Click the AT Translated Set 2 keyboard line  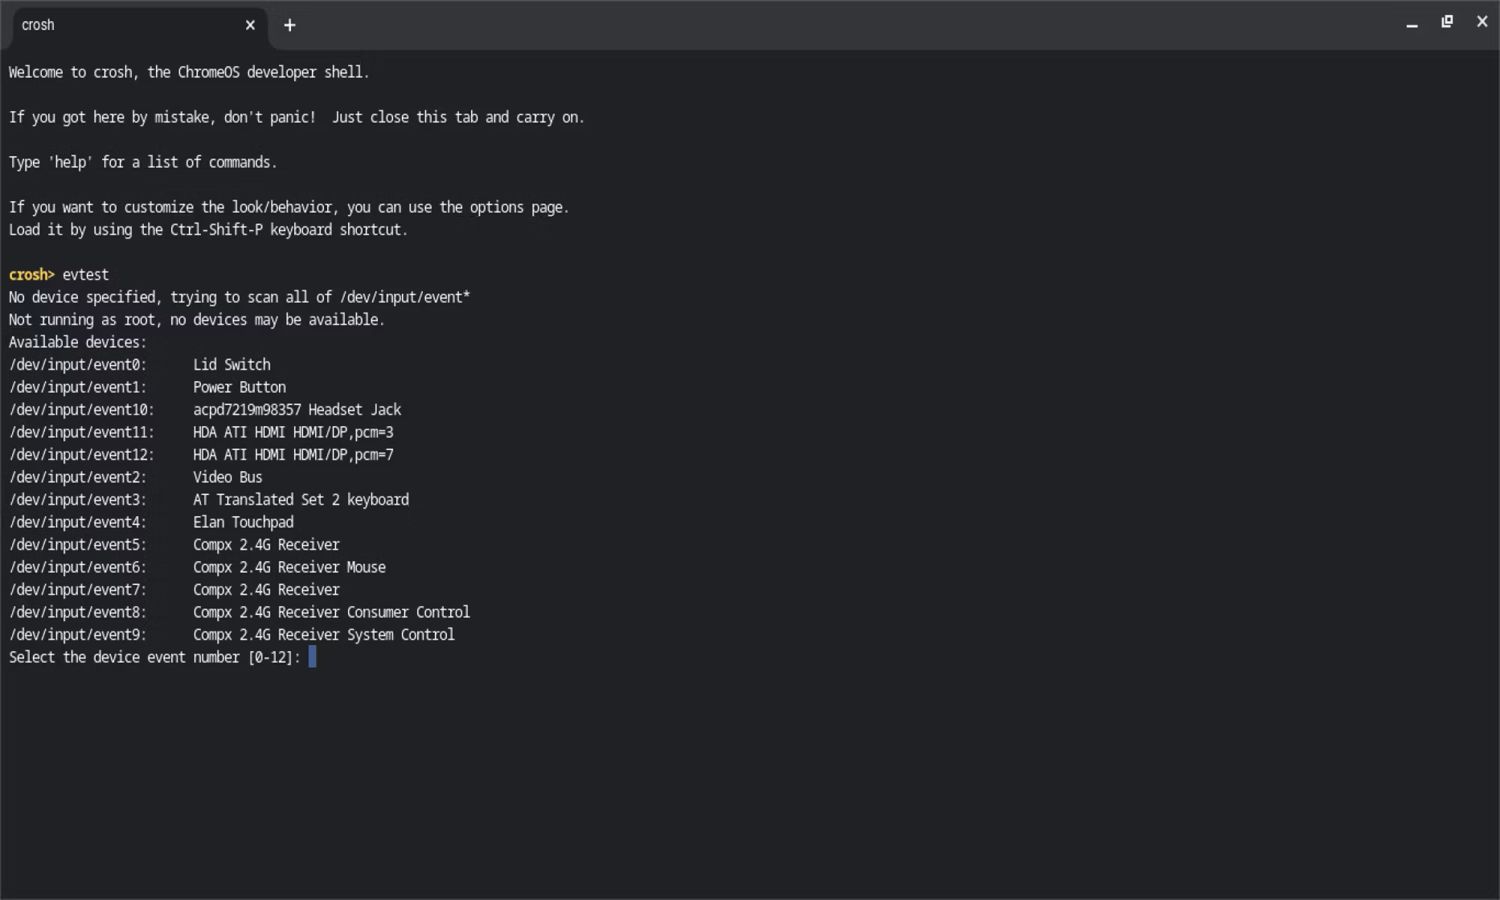[300, 500]
